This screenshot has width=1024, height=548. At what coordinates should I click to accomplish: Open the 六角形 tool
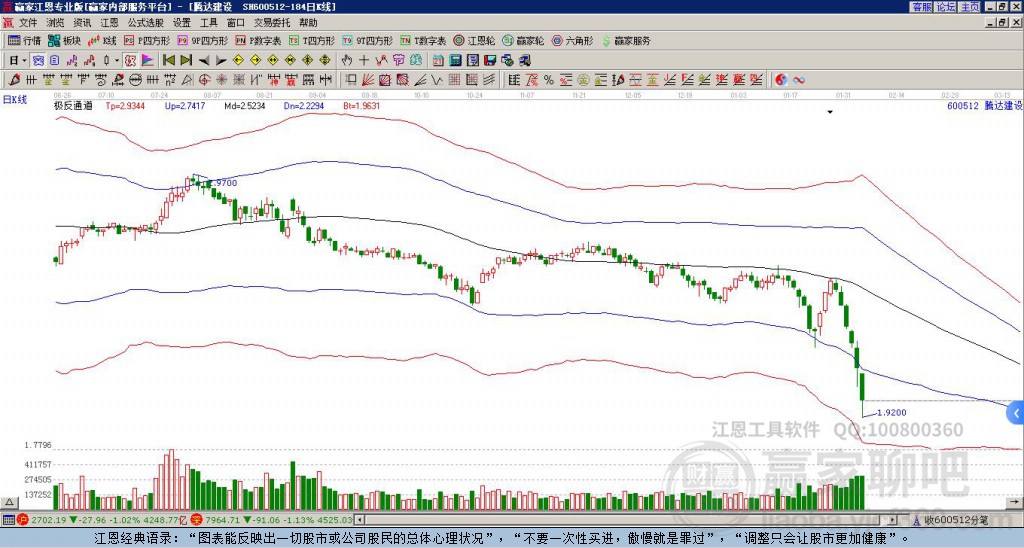tap(573, 40)
